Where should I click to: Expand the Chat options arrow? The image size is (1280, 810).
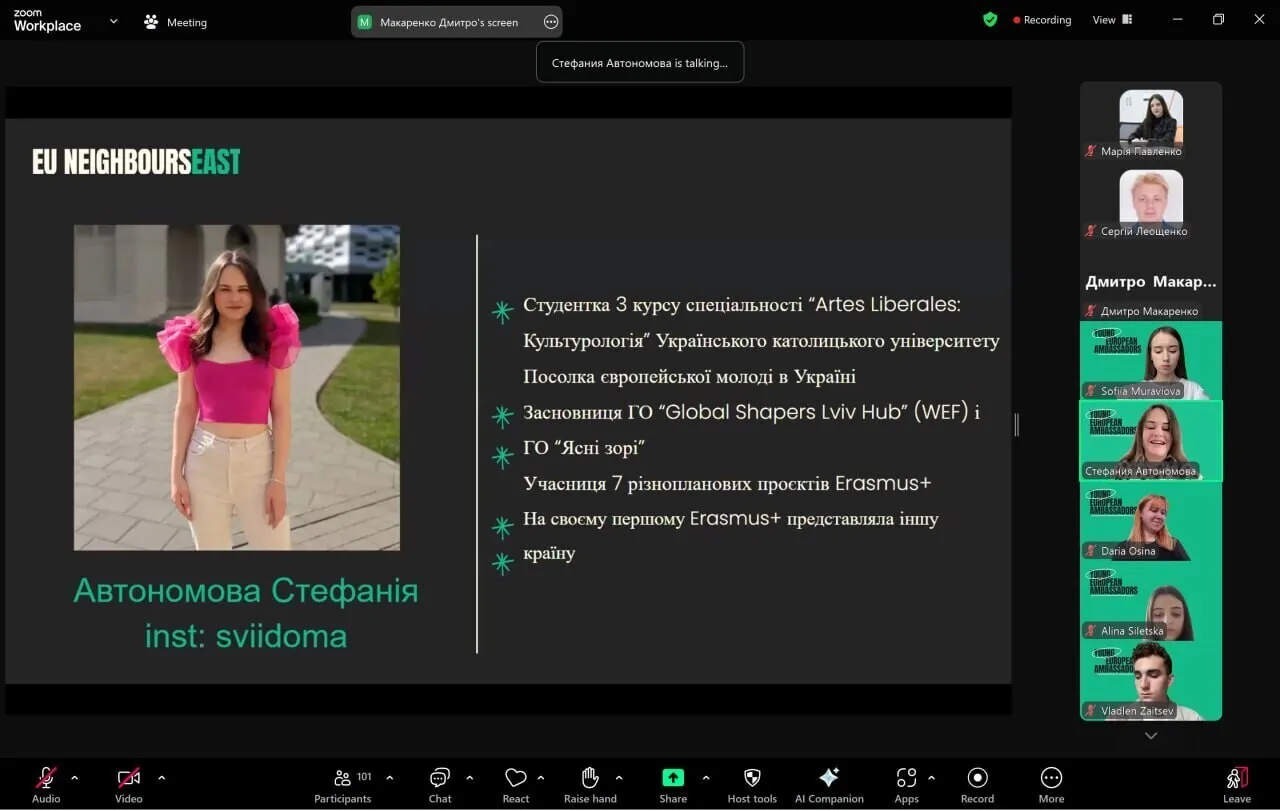click(x=469, y=777)
